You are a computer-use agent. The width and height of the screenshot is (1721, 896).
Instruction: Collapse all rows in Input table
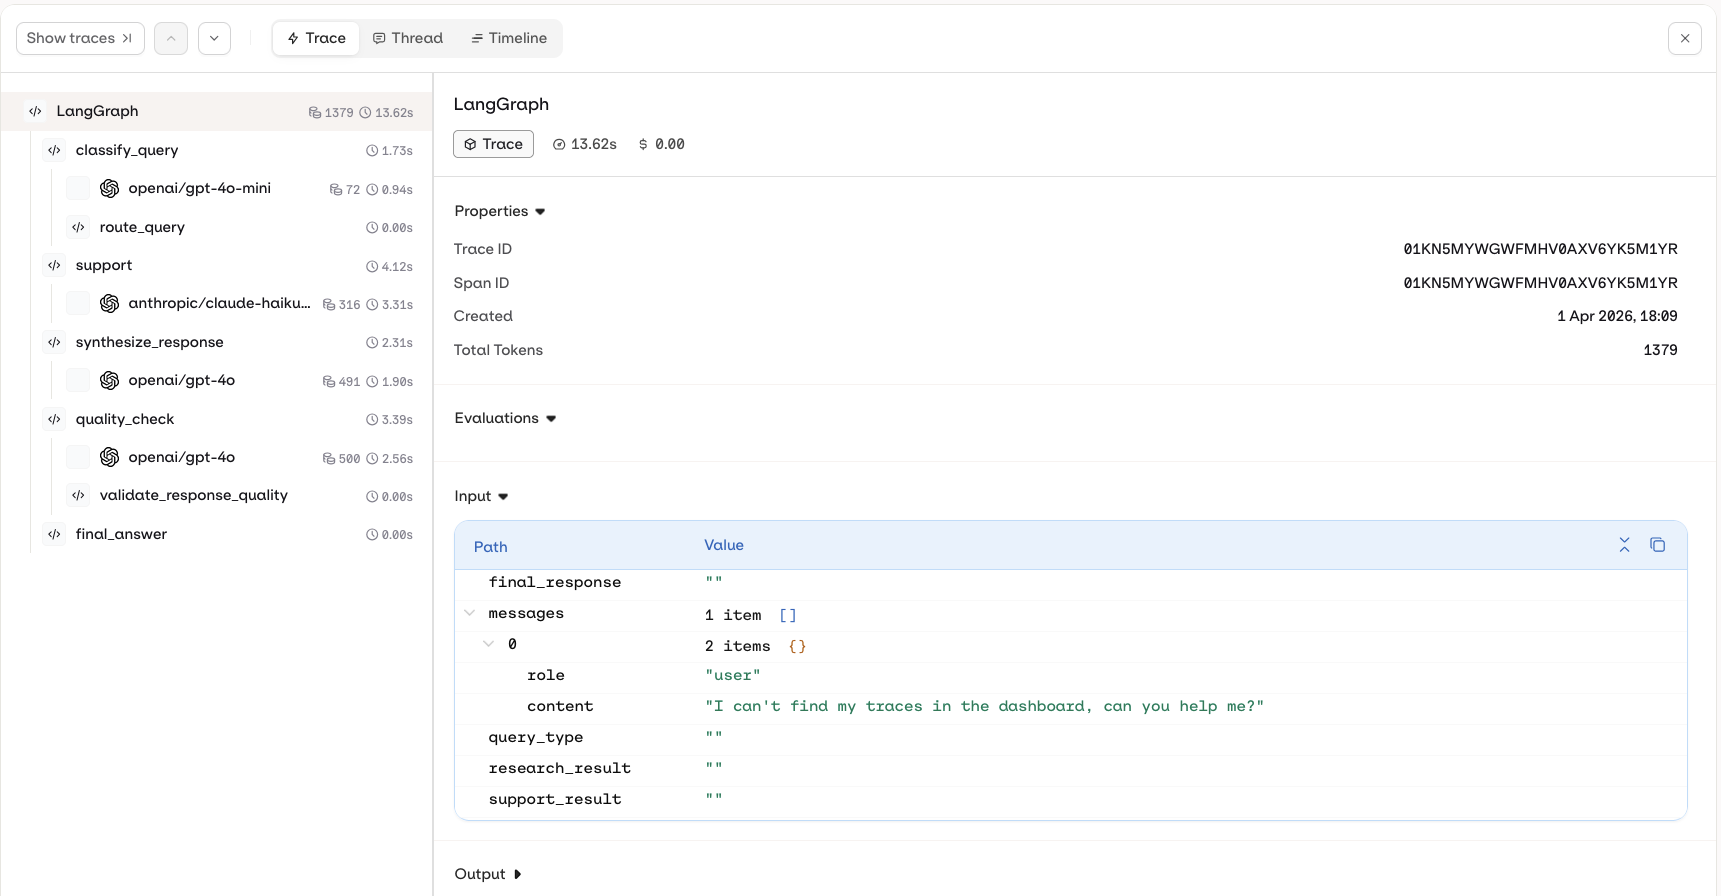coord(1624,545)
